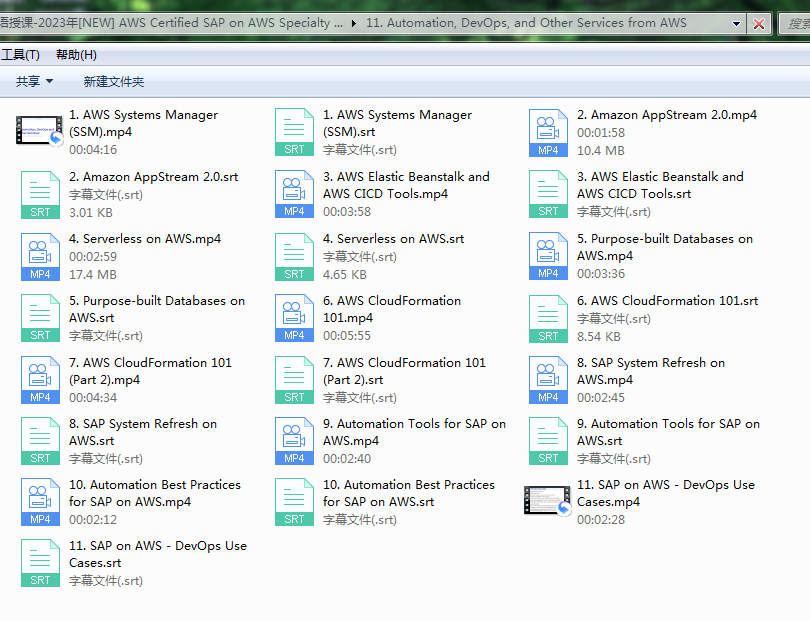Select file name 3. AWS Elastic Beanstalk and AWS CICD Tools.srt
Image resolution: width=810 pixels, height=621 pixels.
point(660,185)
